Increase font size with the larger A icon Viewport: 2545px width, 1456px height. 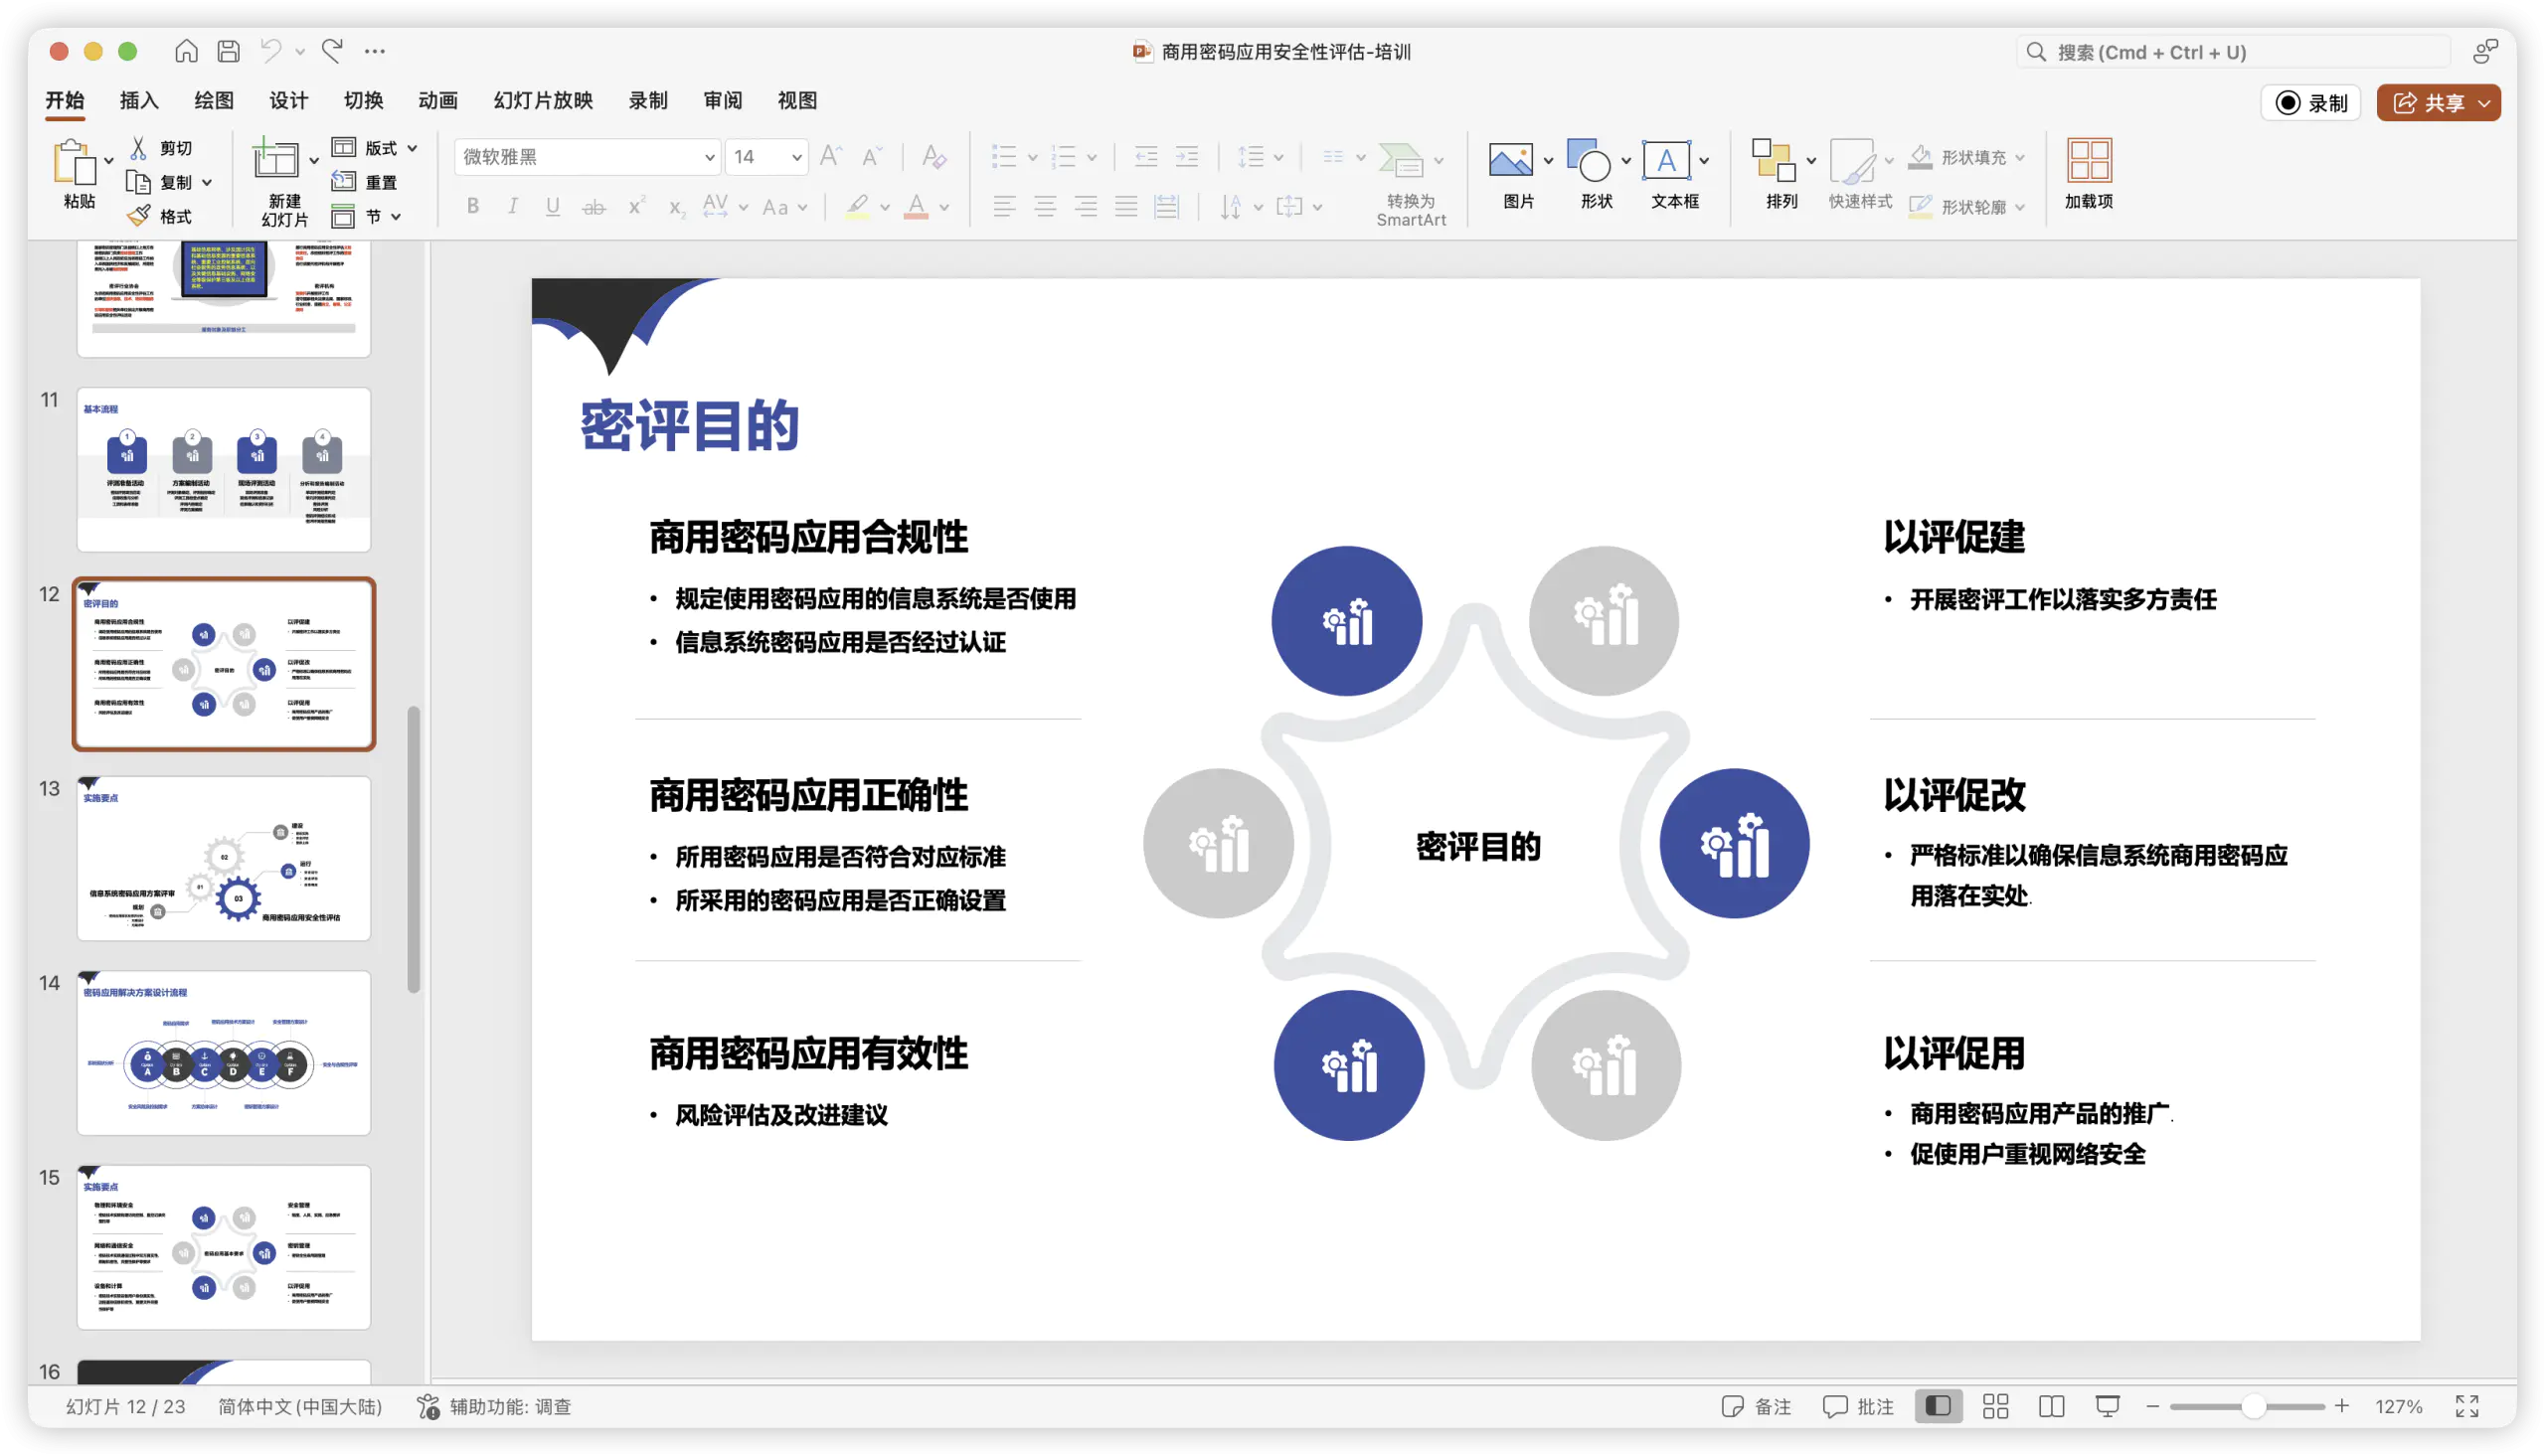click(x=830, y=157)
